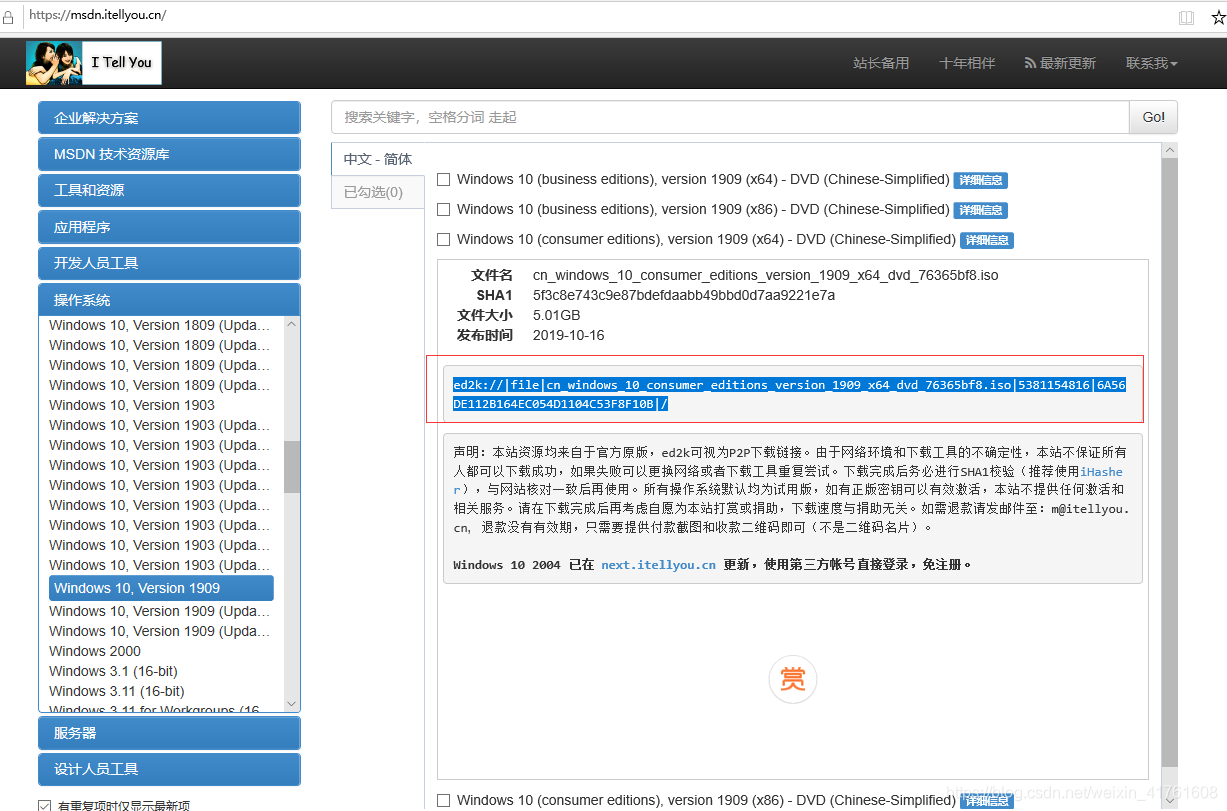
Task: Expand the 服务器 category
Action: pos(168,732)
